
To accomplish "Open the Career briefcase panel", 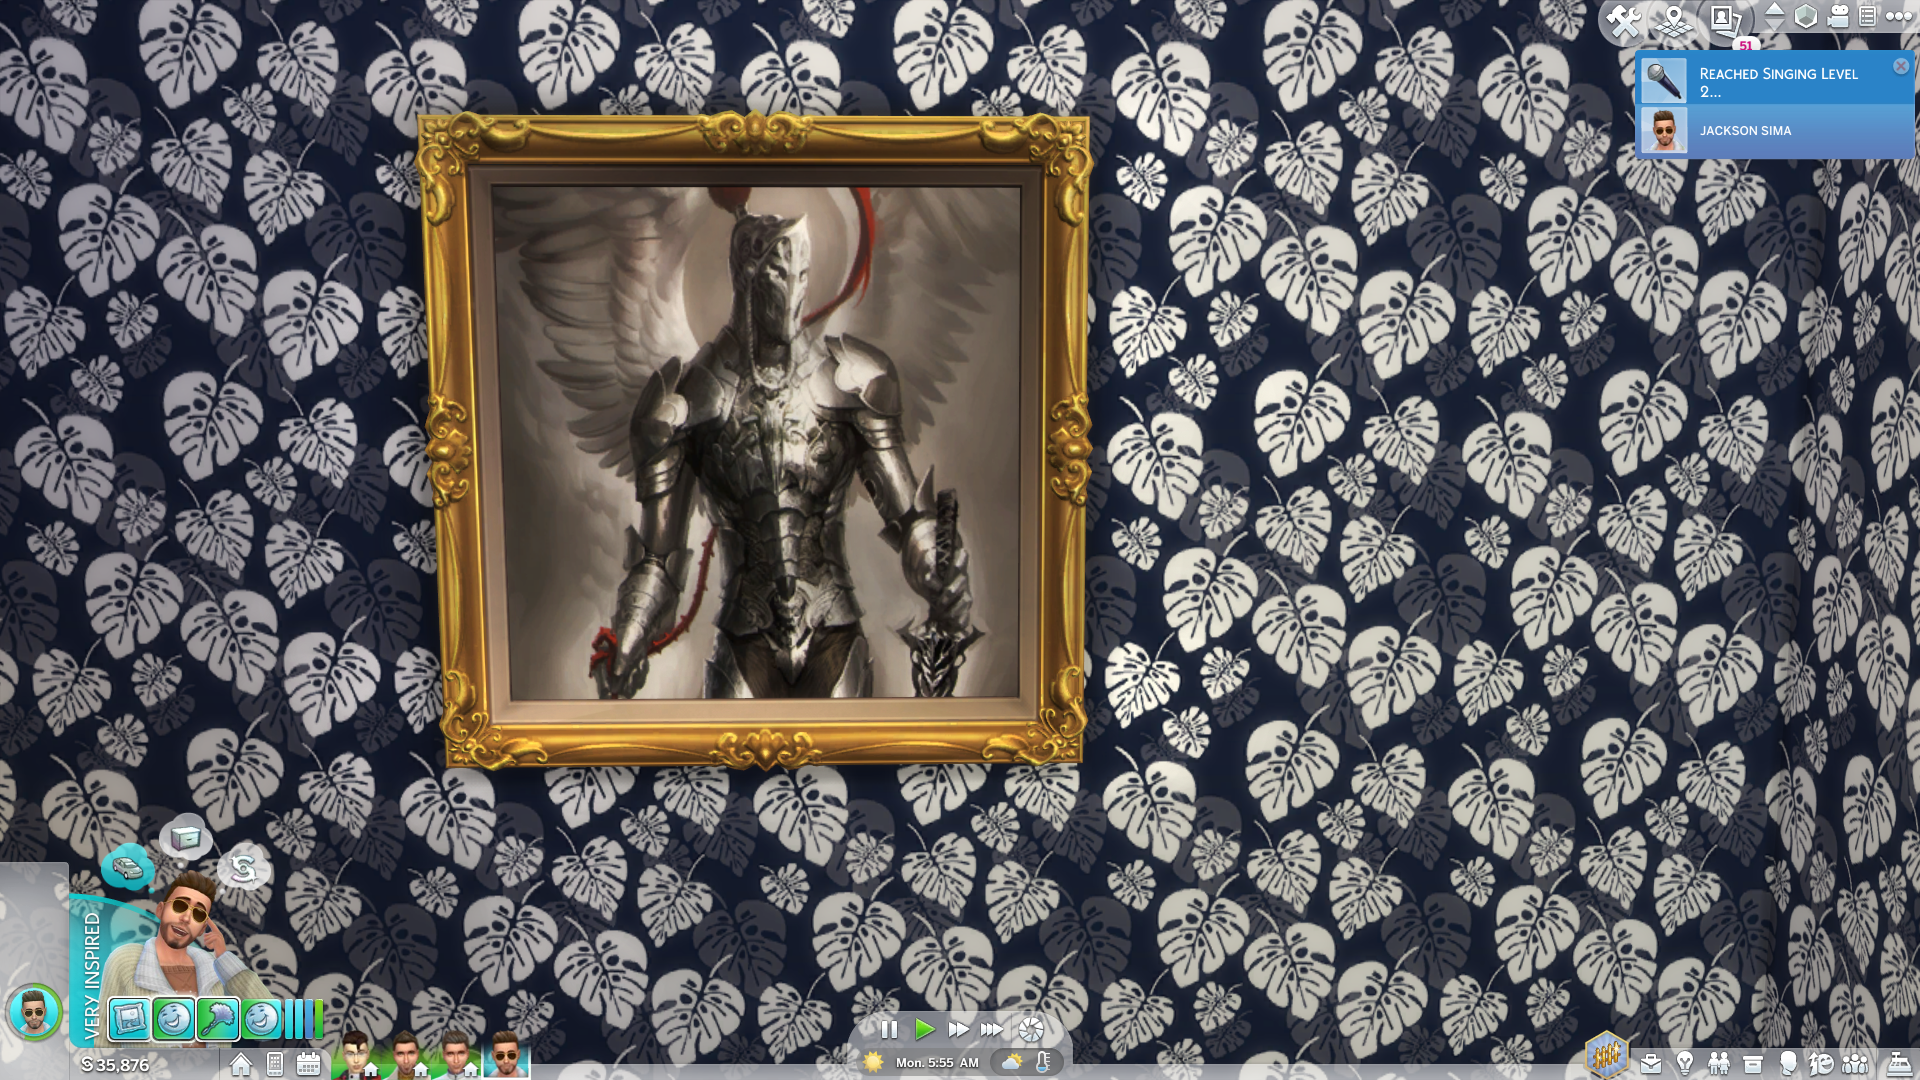I will pos(1651,1064).
